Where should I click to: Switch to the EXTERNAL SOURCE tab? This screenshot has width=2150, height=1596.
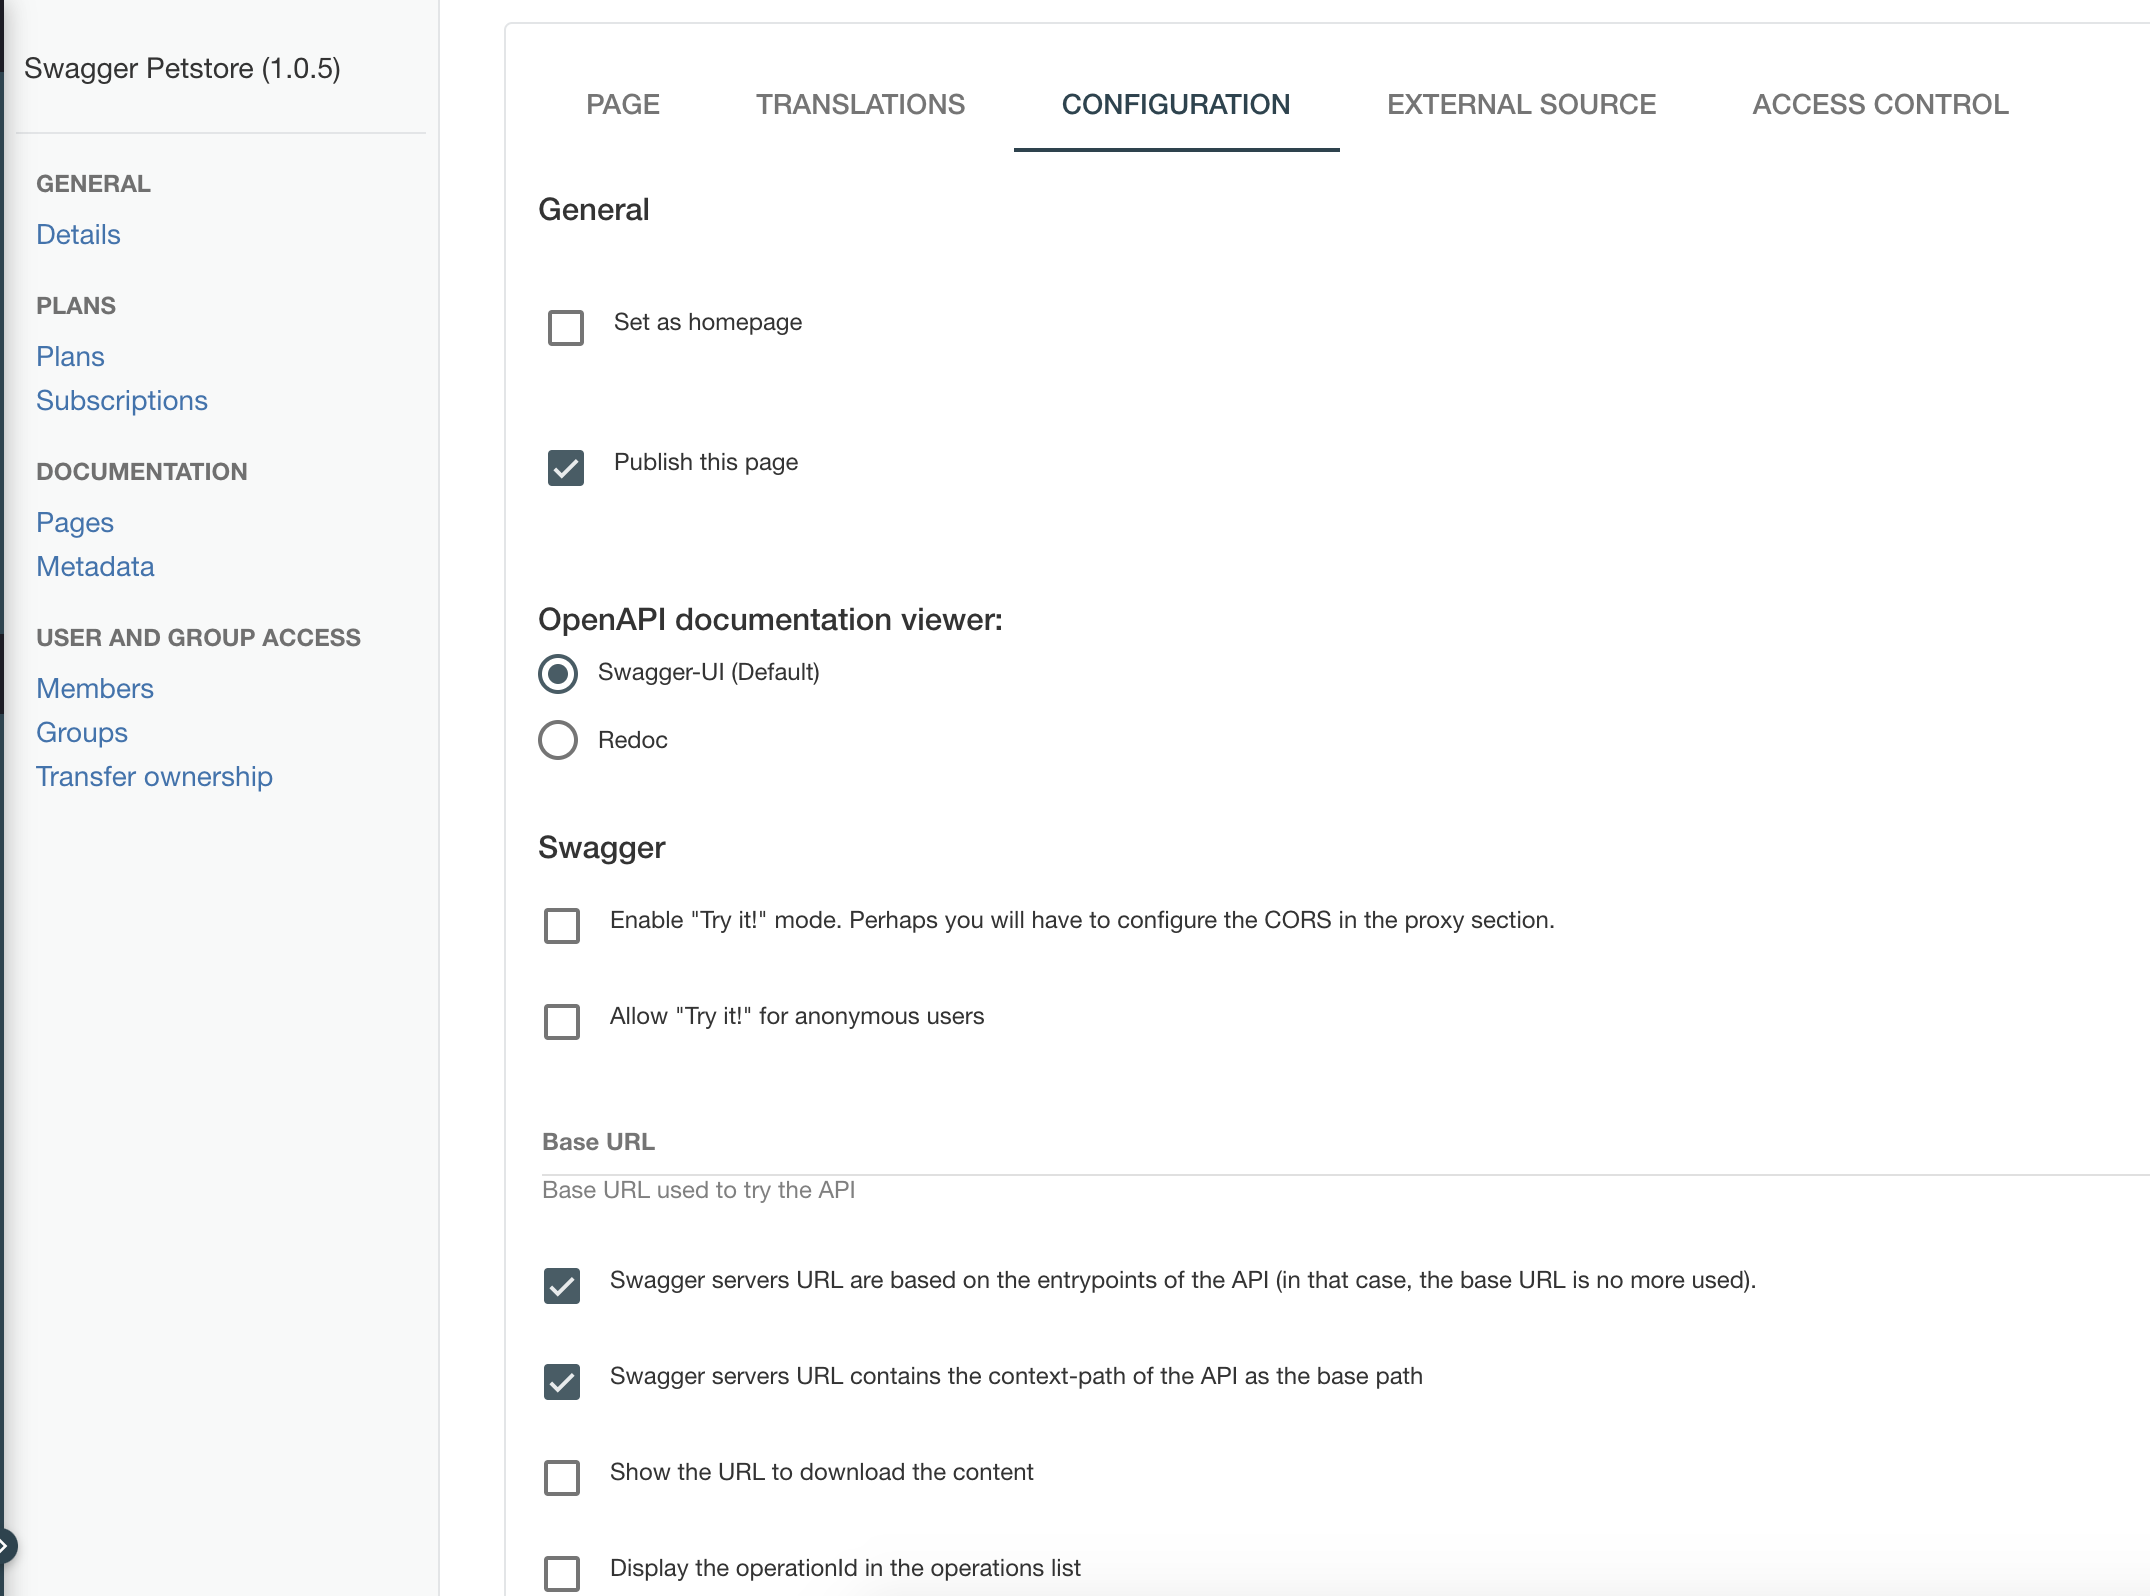pyautogui.click(x=1521, y=104)
